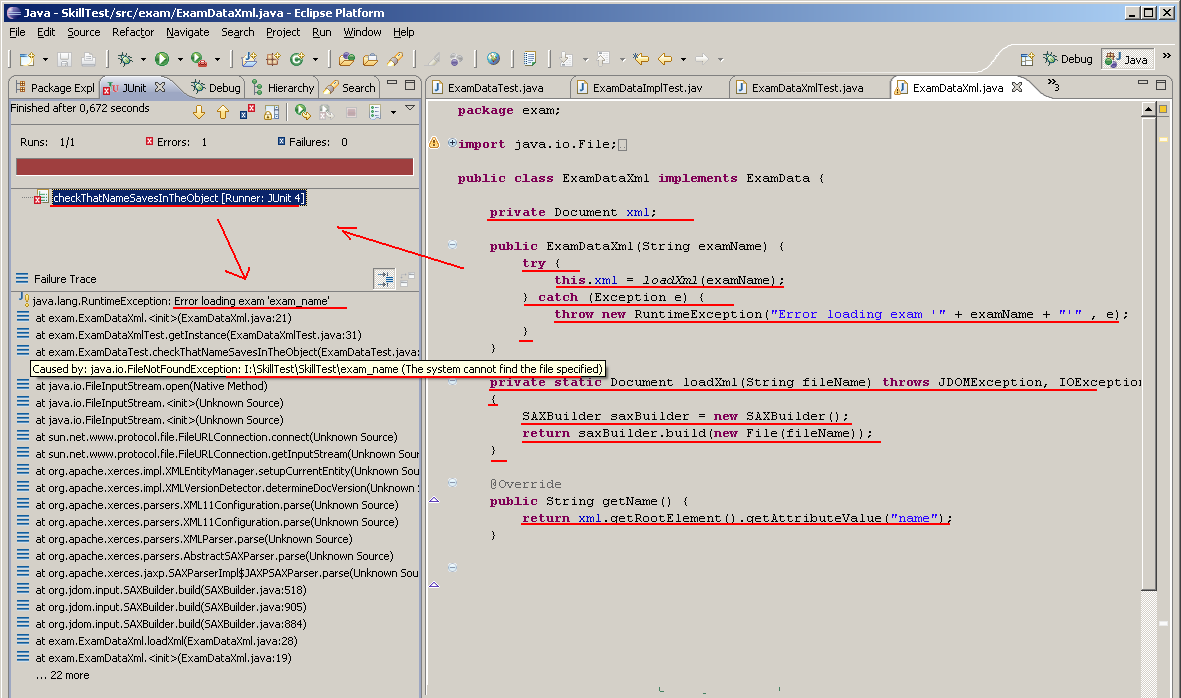The image size is (1181, 698).
Task: Rerun the JUnit test
Action: tap(300, 112)
